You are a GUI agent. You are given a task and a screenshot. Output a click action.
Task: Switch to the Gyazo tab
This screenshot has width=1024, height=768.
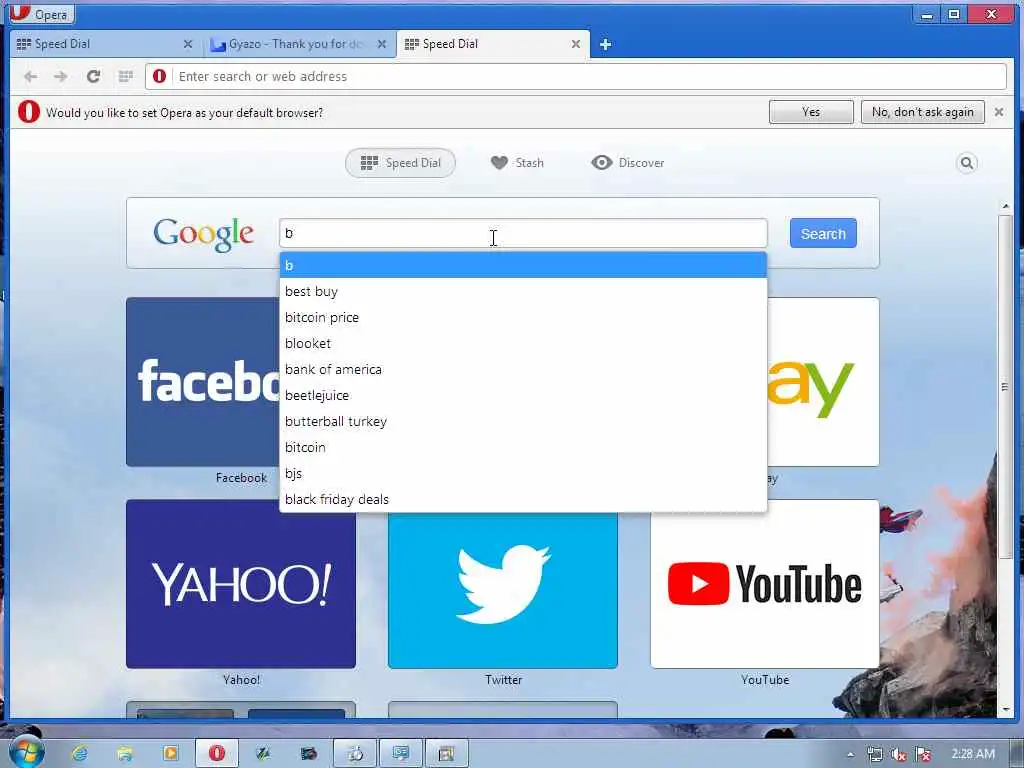[295, 44]
